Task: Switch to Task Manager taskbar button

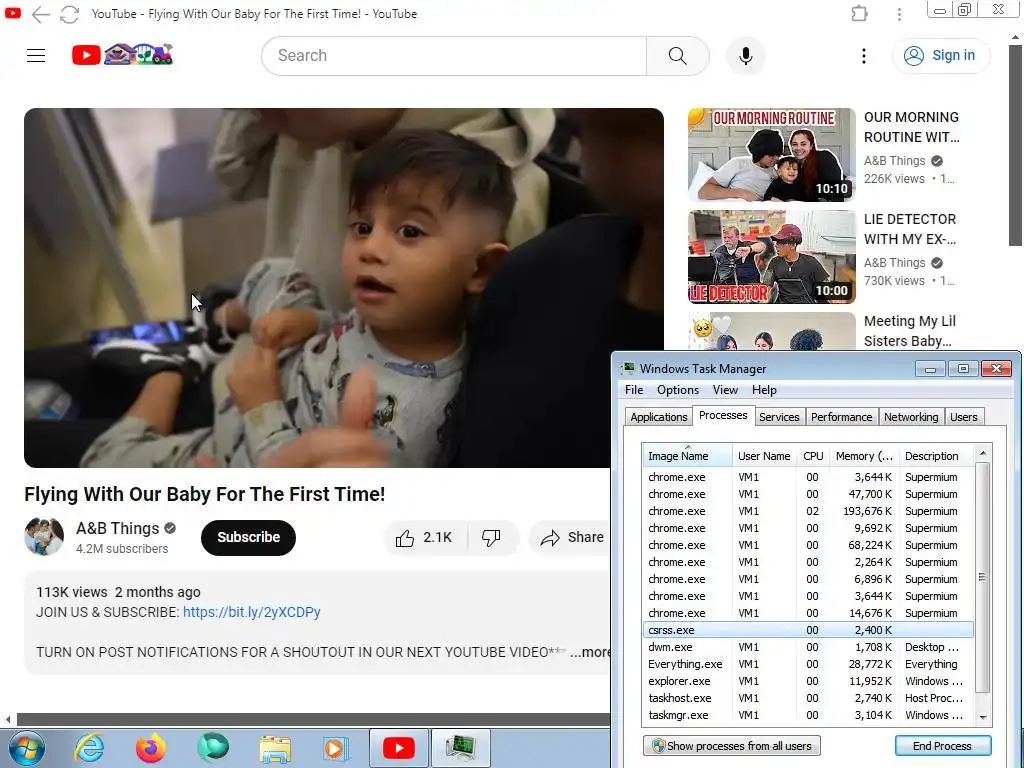Action: [x=460, y=748]
